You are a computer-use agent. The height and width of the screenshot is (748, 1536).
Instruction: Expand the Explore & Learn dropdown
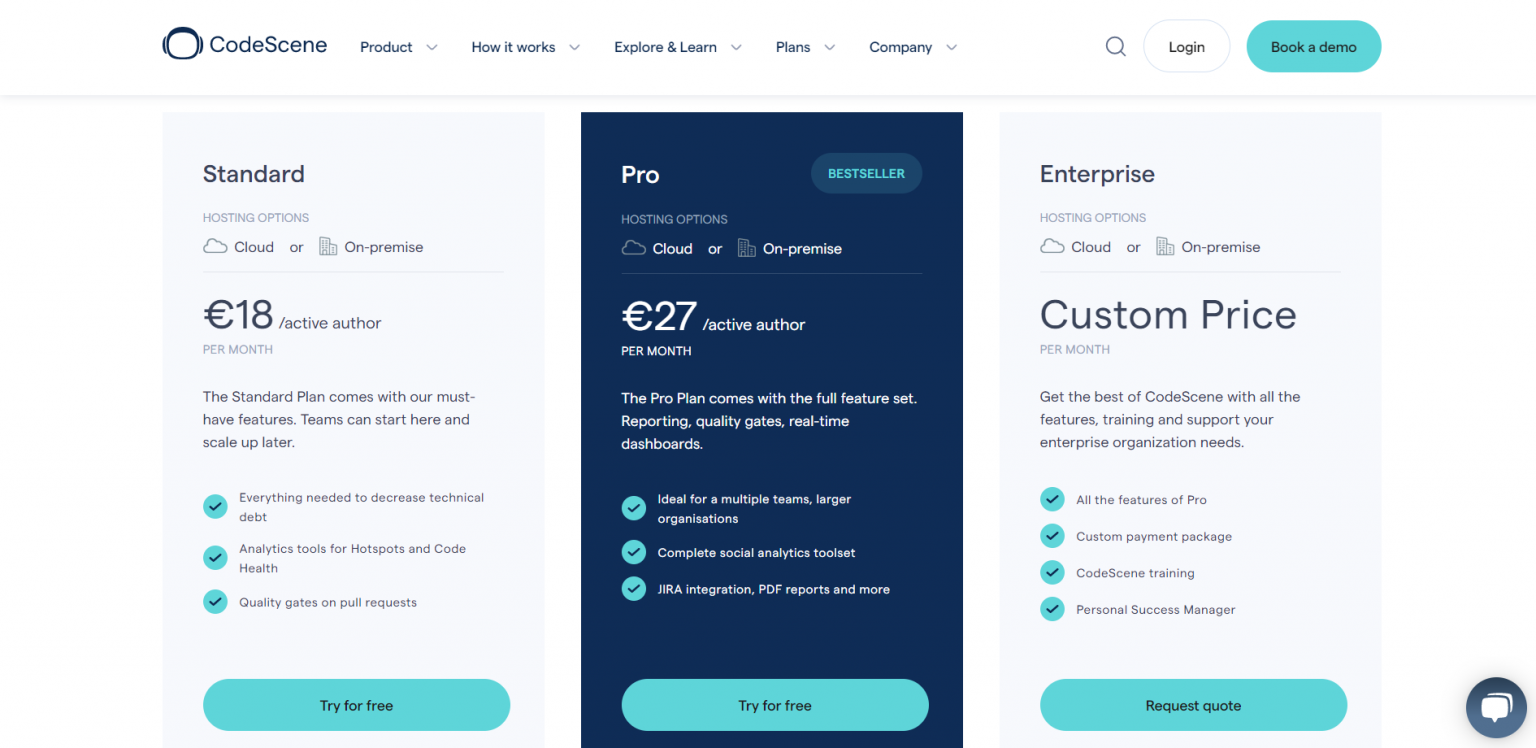677,47
